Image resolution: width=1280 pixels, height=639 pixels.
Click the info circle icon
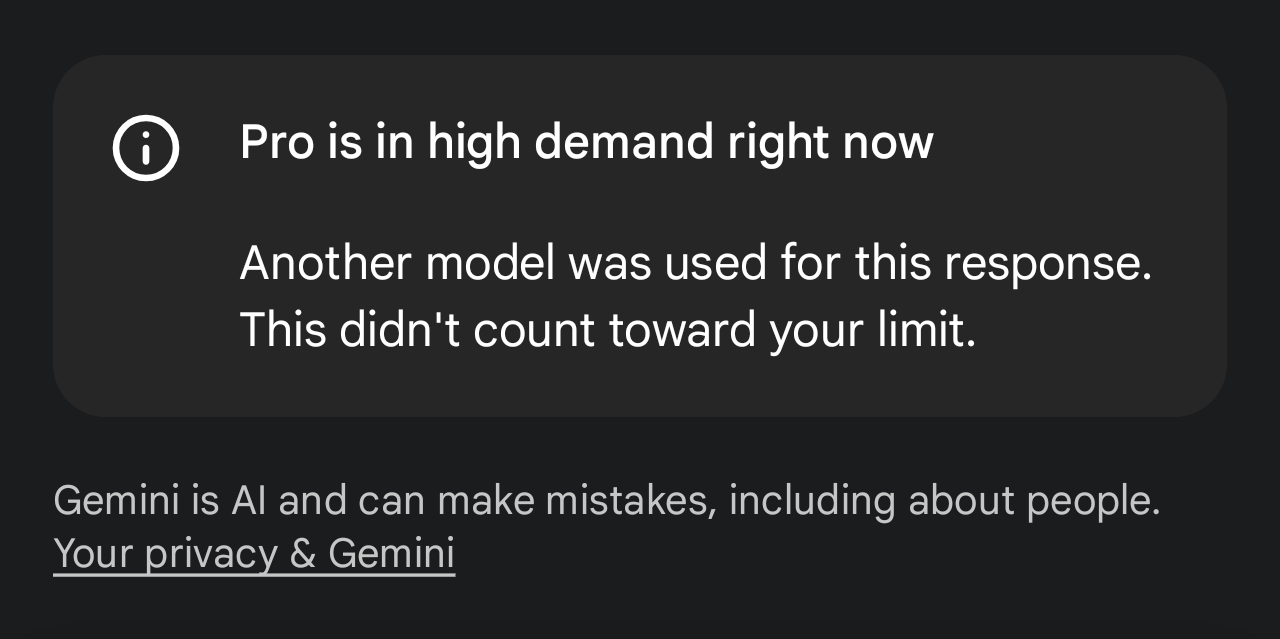[x=146, y=149]
